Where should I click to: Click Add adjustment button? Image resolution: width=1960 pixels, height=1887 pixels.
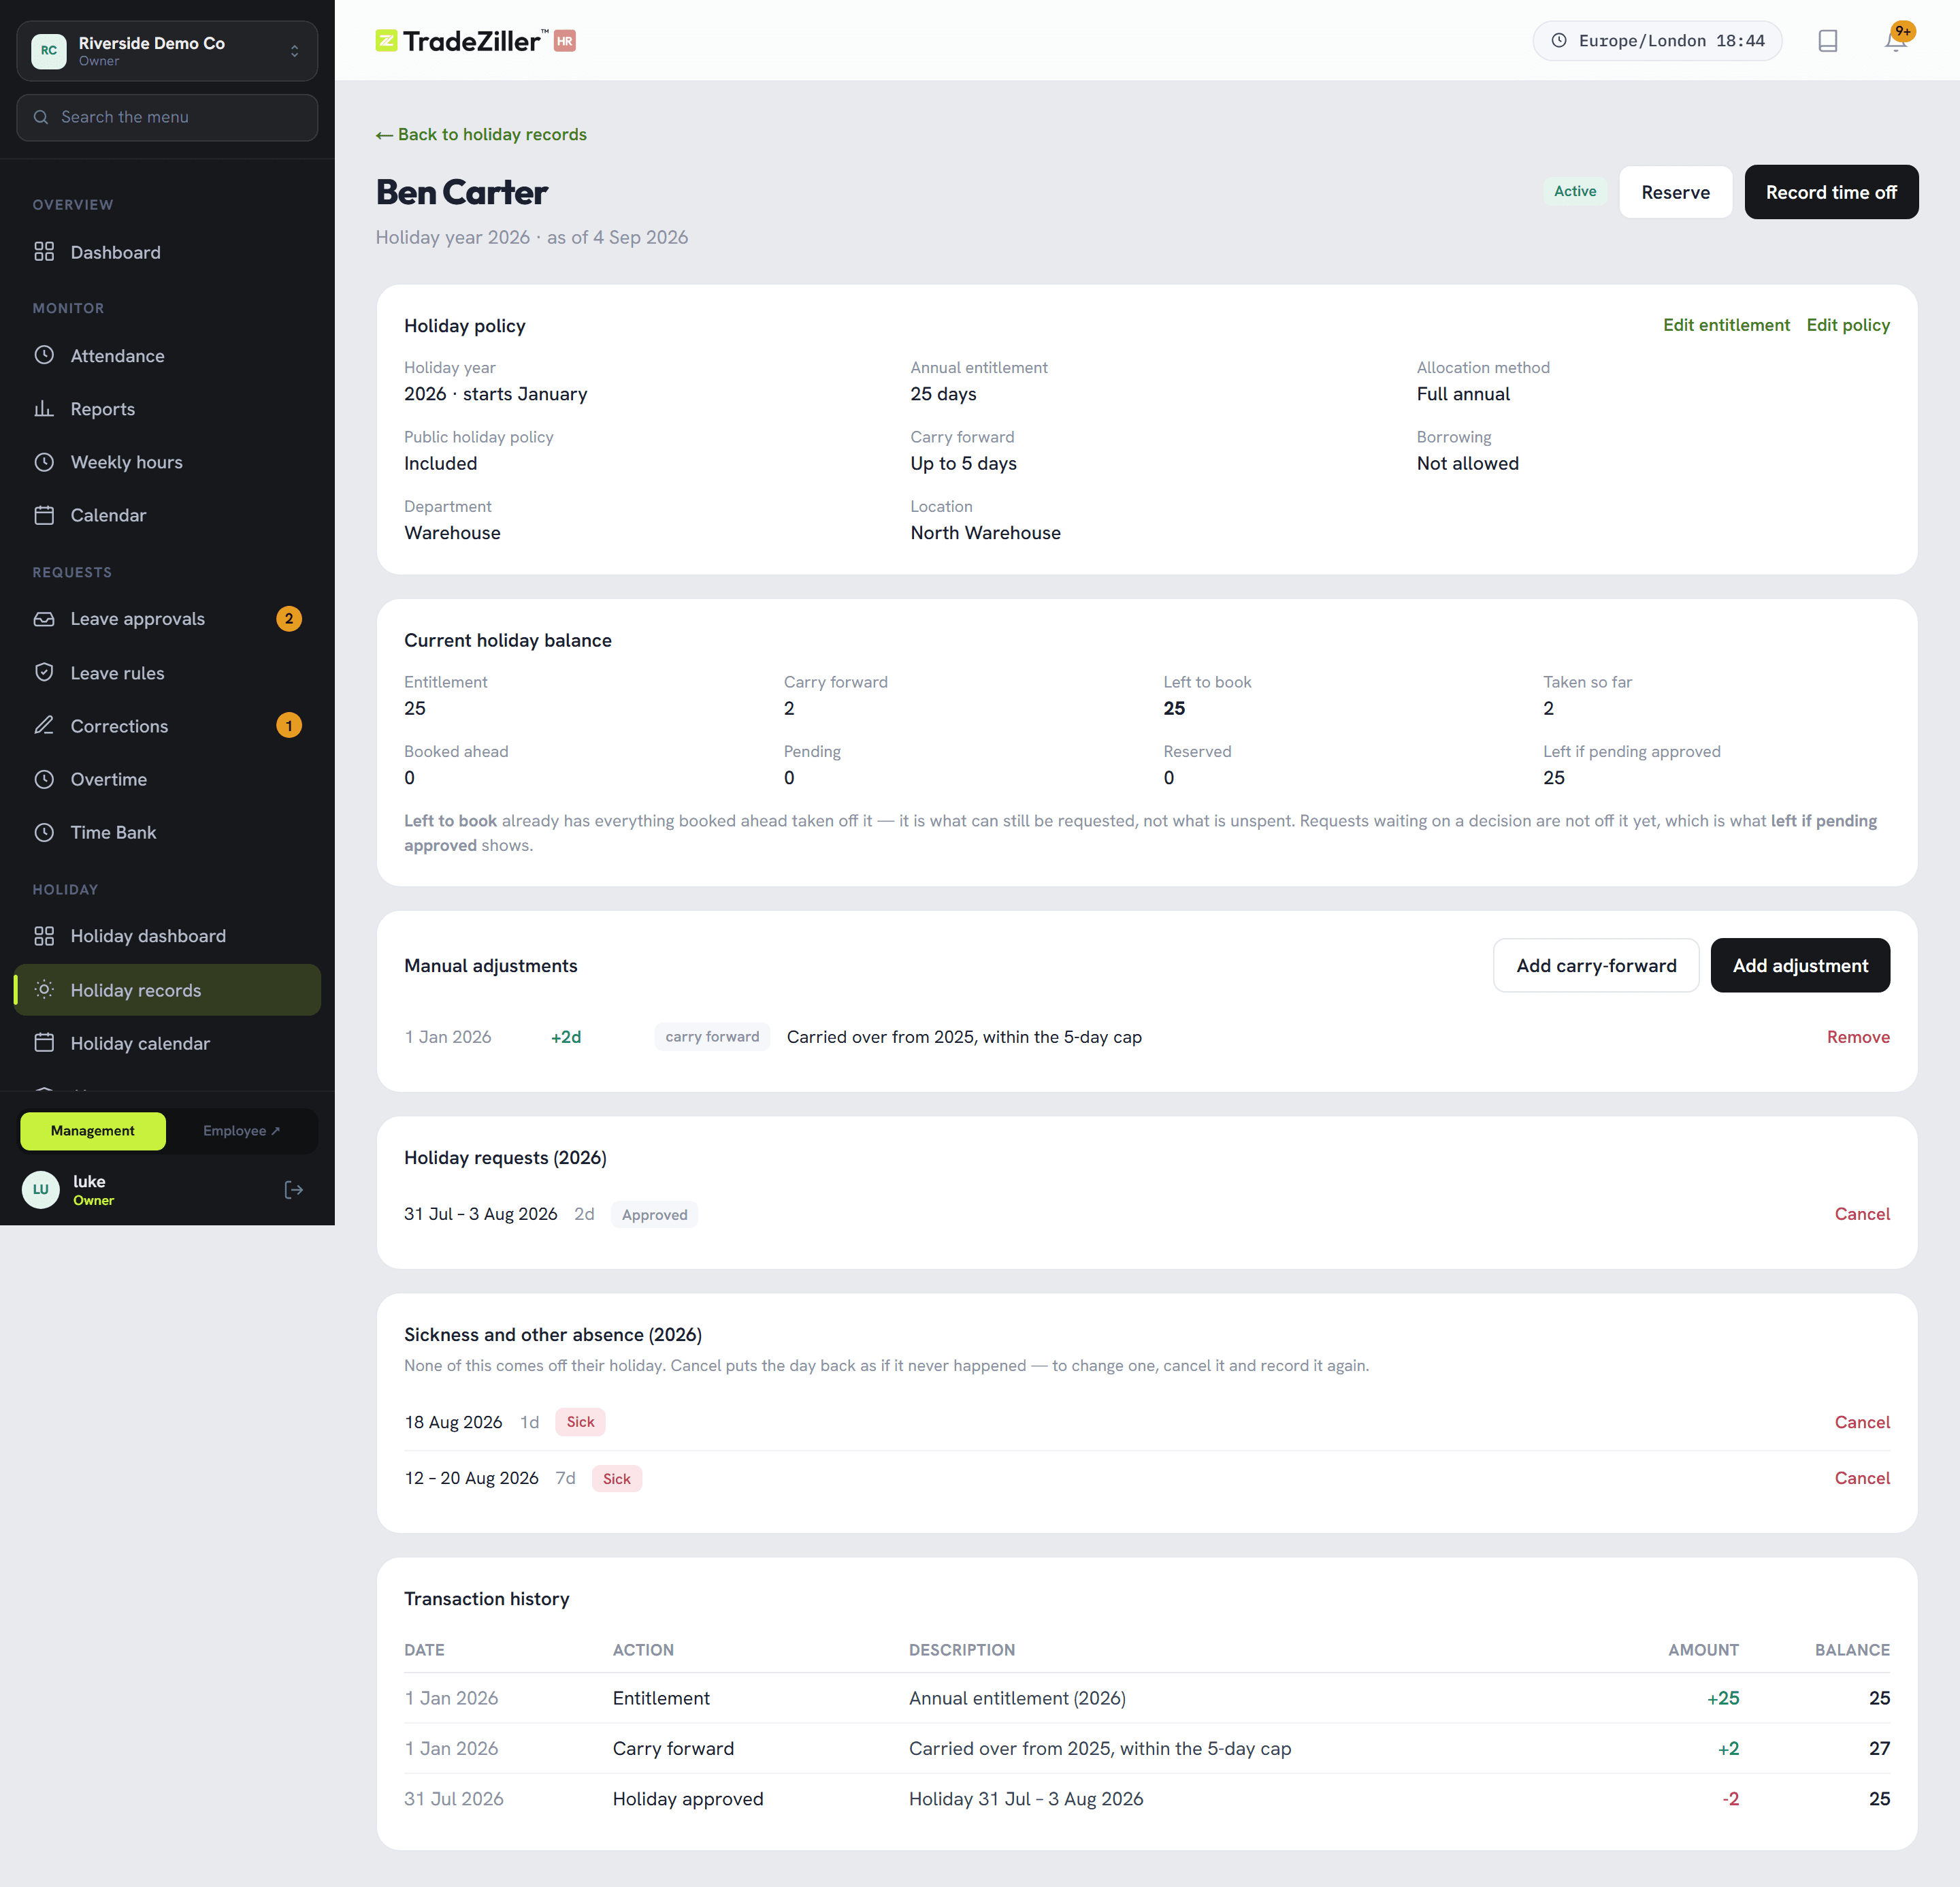pos(1799,965)
